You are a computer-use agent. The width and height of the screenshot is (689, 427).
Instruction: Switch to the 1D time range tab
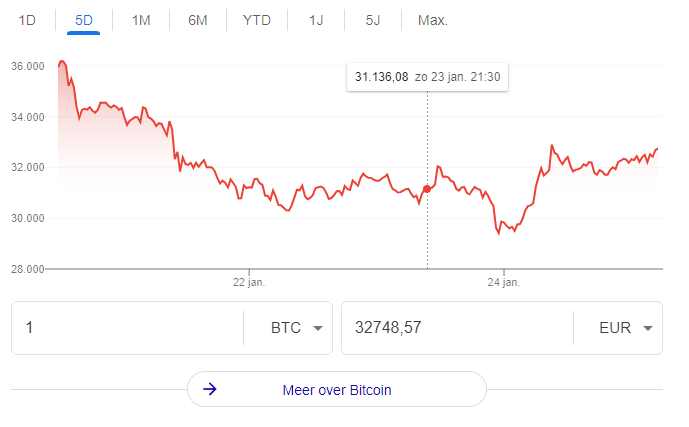click(27, 20)
